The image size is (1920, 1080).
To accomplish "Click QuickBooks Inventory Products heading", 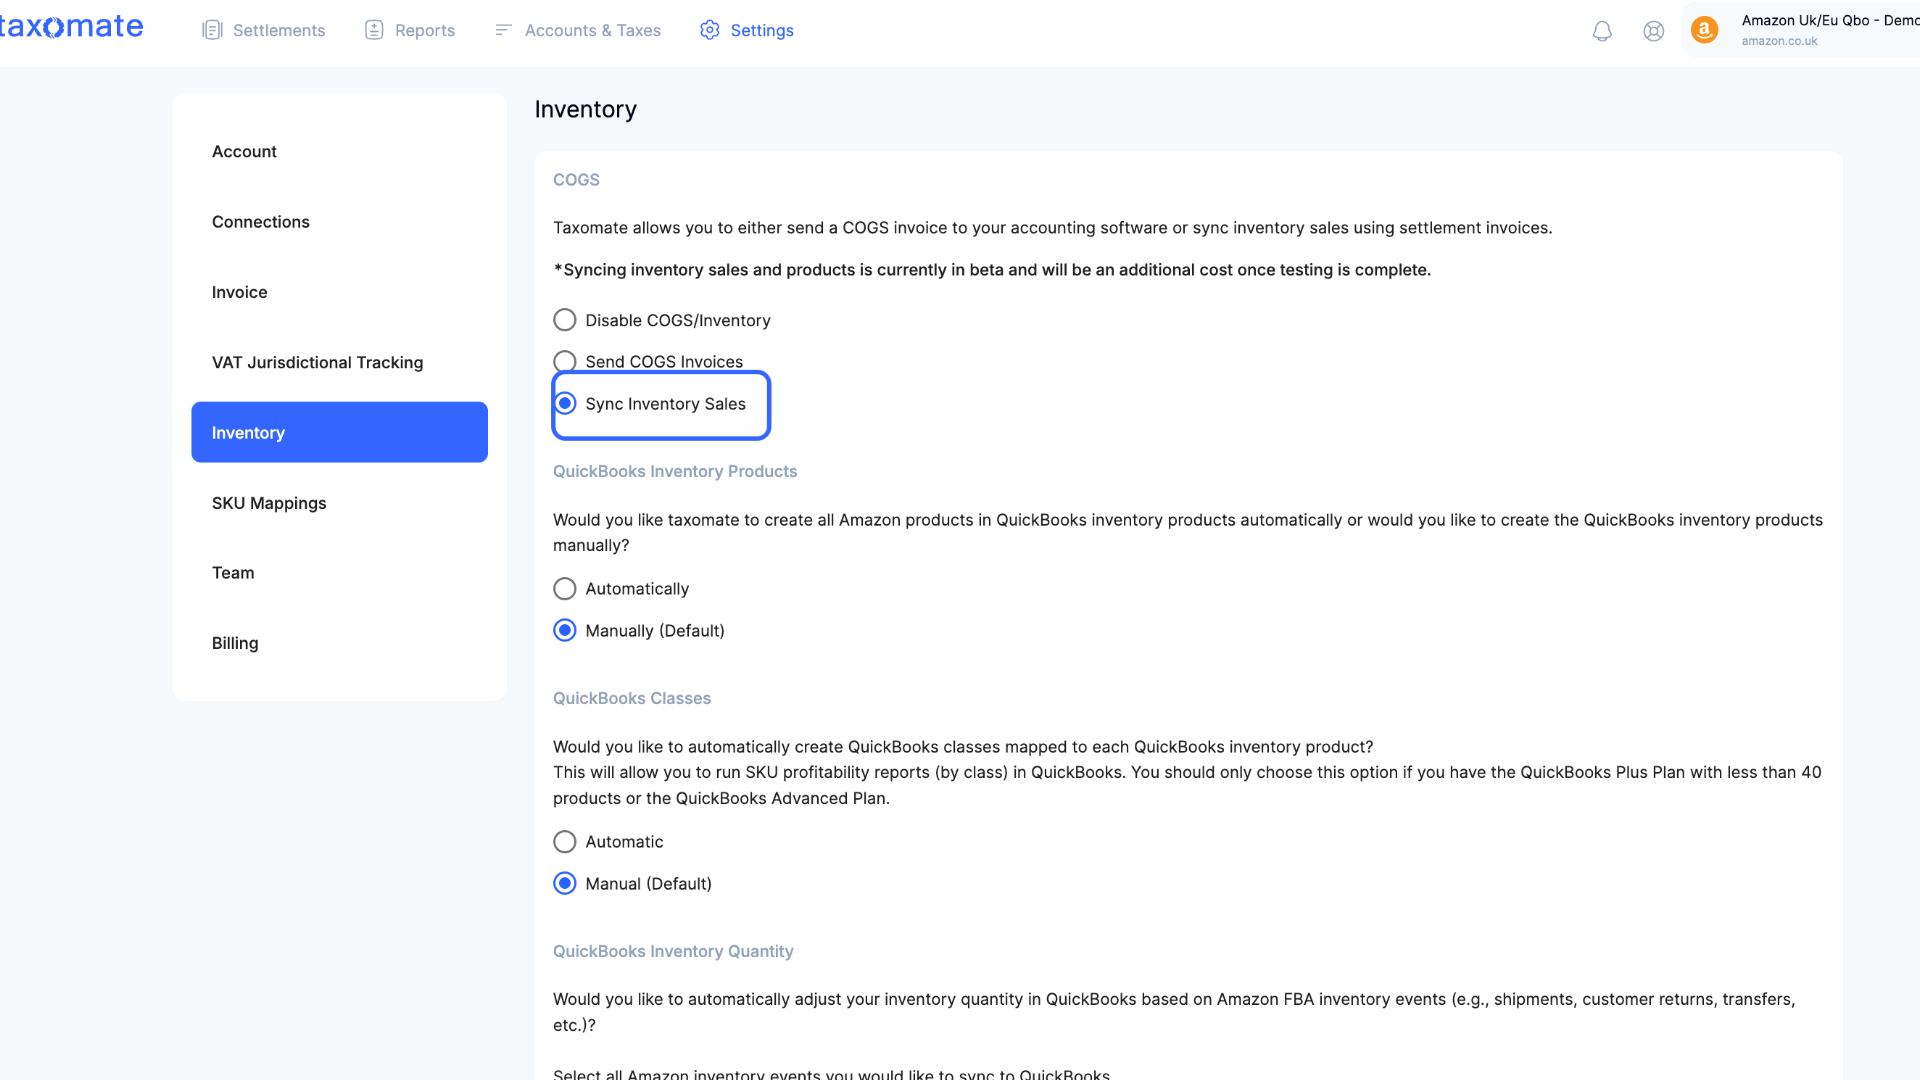I will point(675,471).
